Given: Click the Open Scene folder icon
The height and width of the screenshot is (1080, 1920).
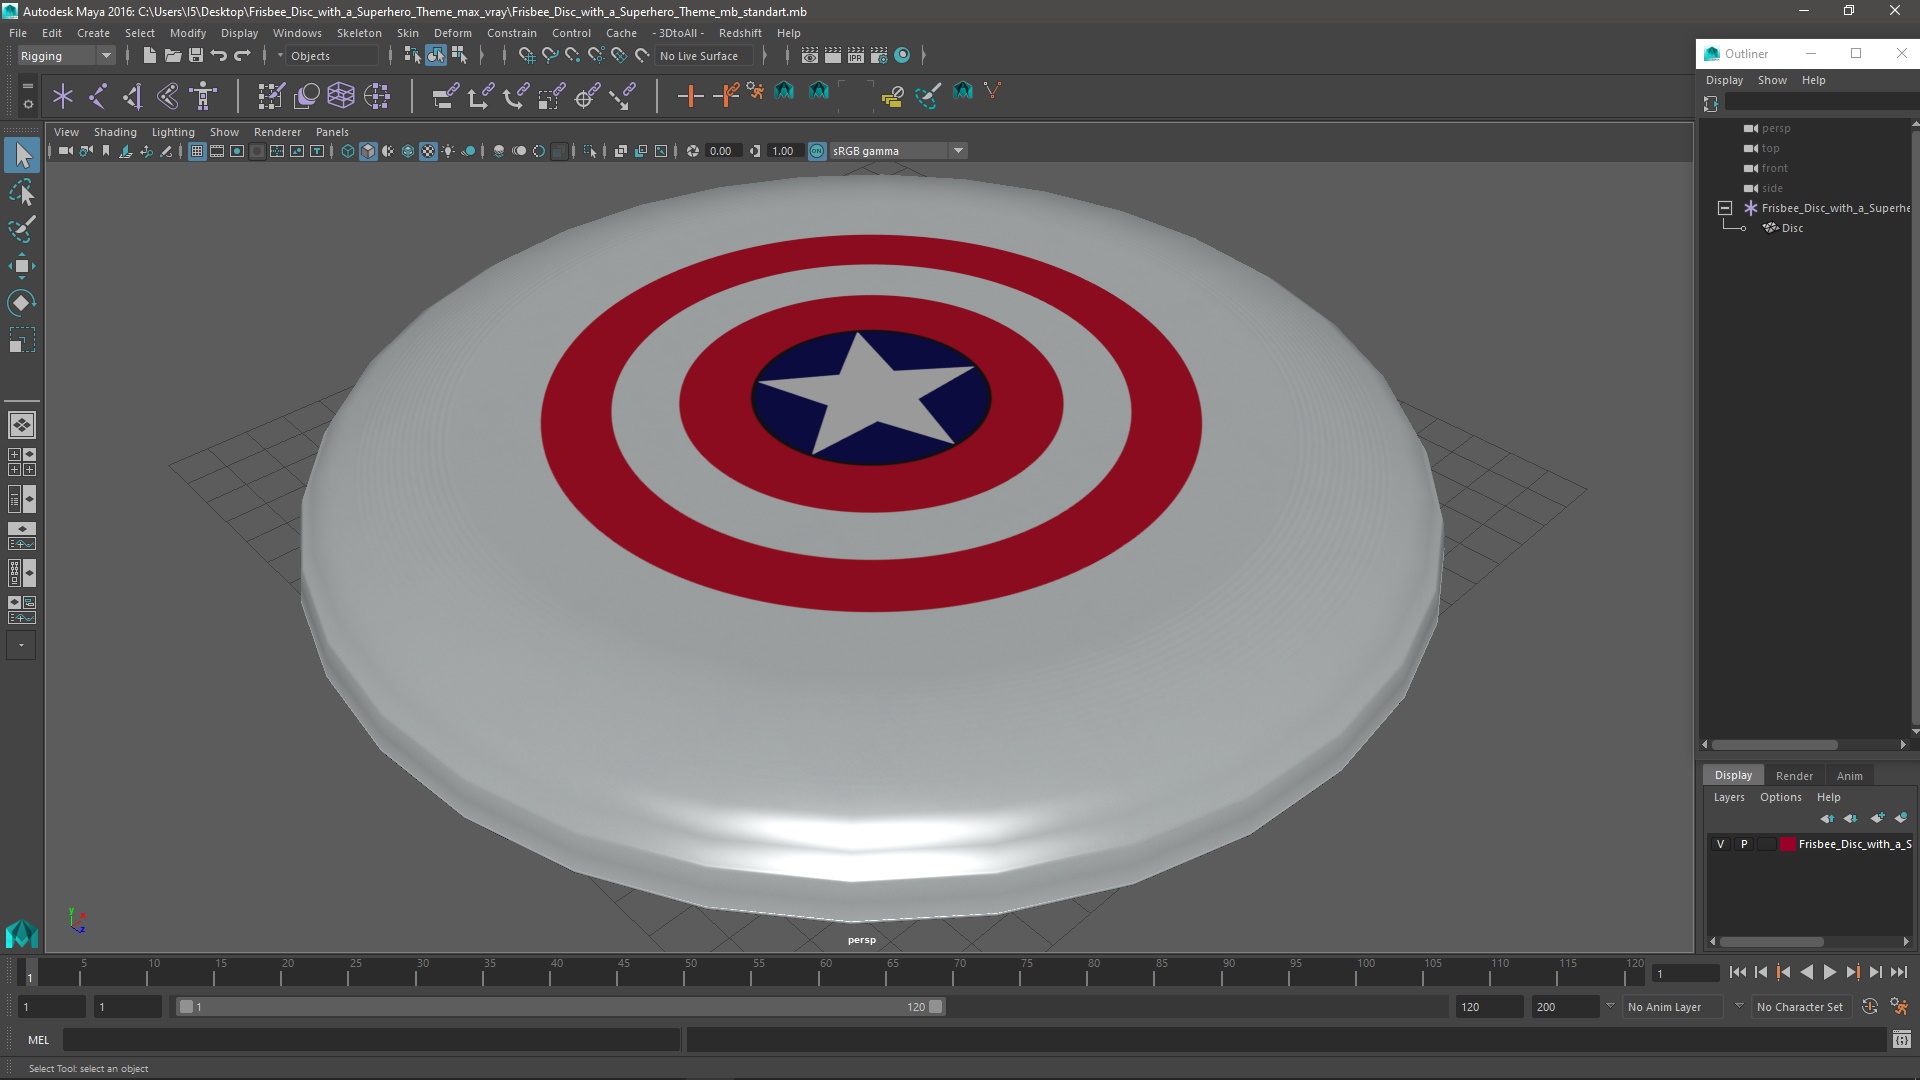Looking at the screenshot, I should click(x=172, y=56).
